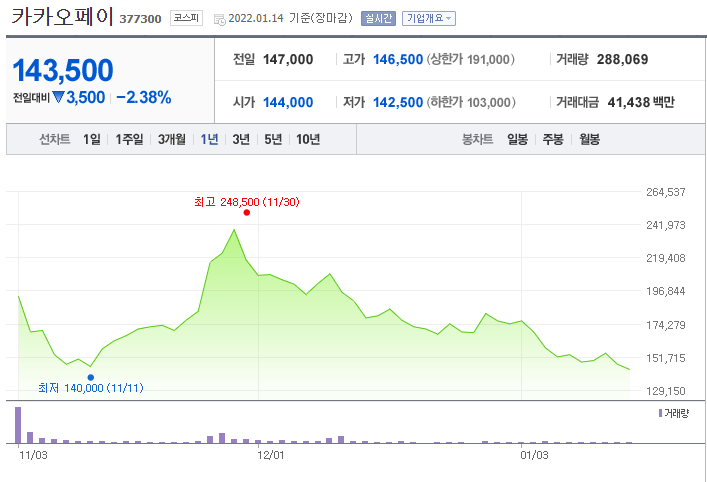Open the 기업개요 dropdown
The width and height of the screenshot is (707, 482).
(x=429, y=18)
